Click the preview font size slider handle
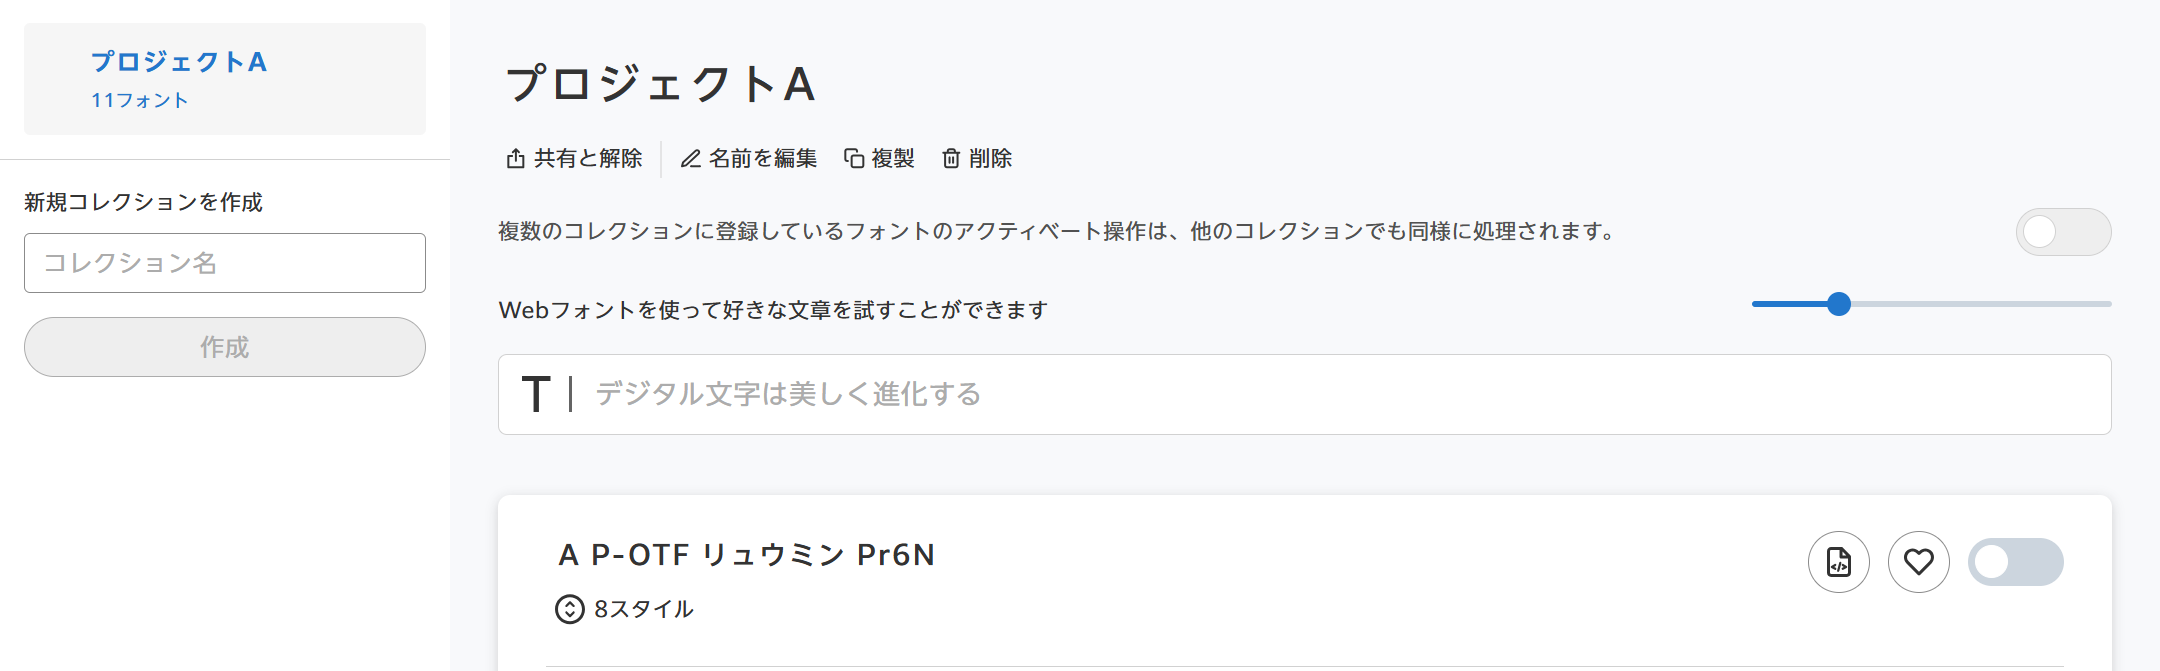This screenshot has width=2160, height=671. [1839, 304]
